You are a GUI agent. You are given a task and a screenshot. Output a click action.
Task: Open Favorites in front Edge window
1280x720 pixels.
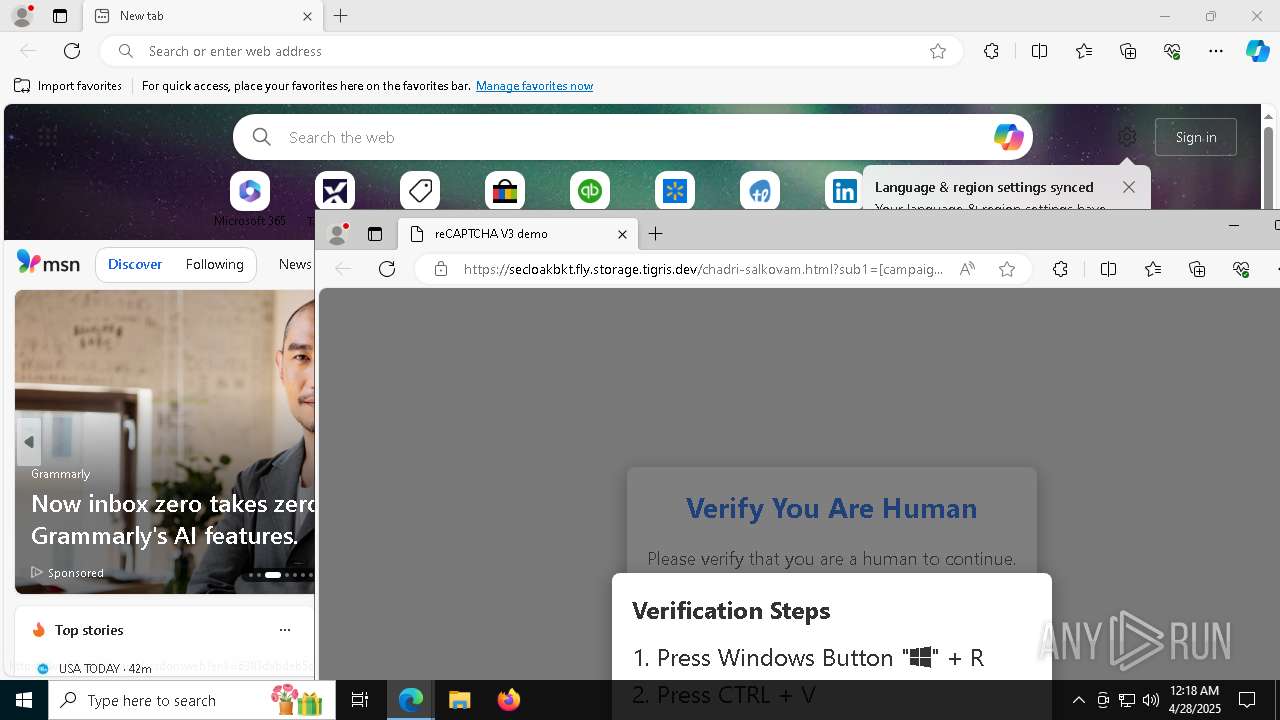coord(1153,269)
